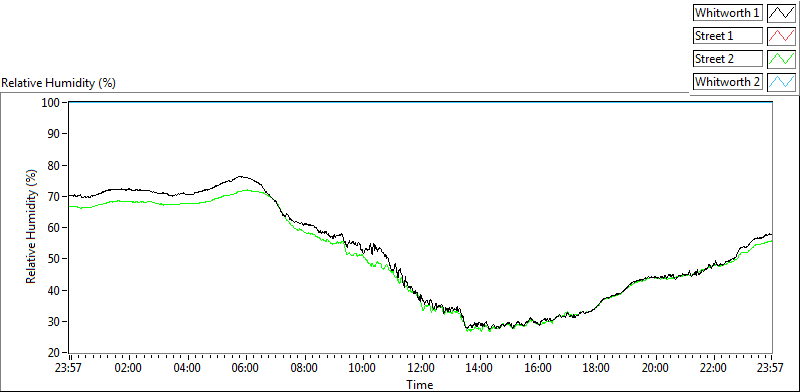Click the 20:00 time axis label
The image size is (800, 392).
tap(655, 368)
